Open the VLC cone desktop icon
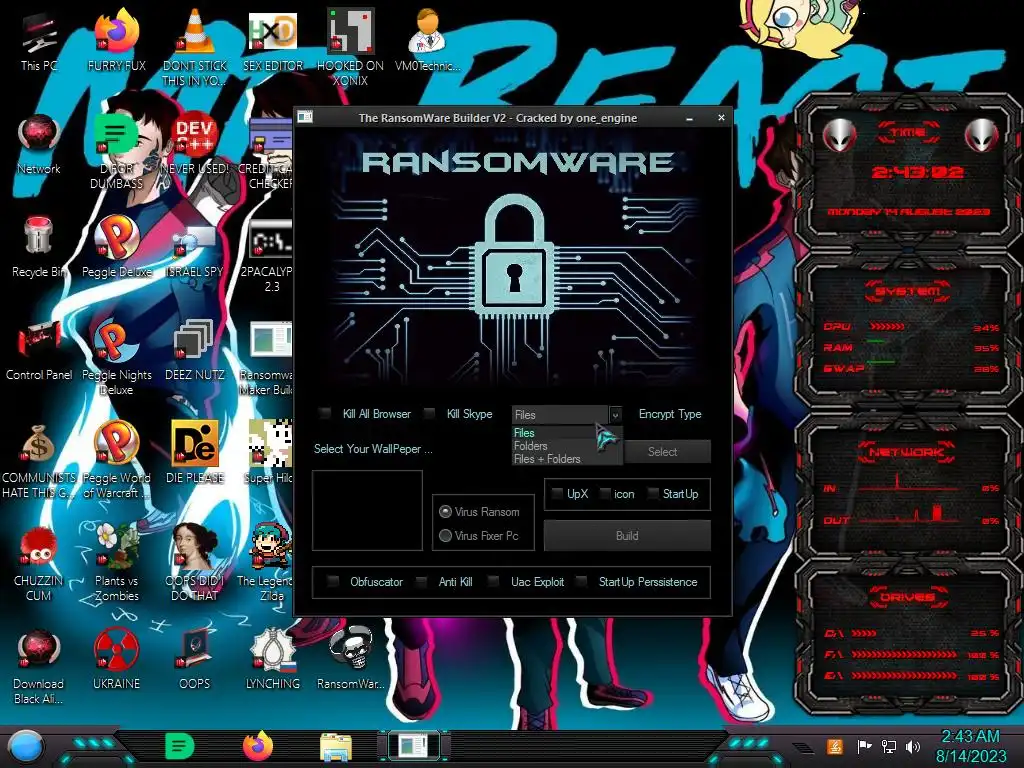The height and width of the screenshot is (768, 1024). [x=195, y=47]
